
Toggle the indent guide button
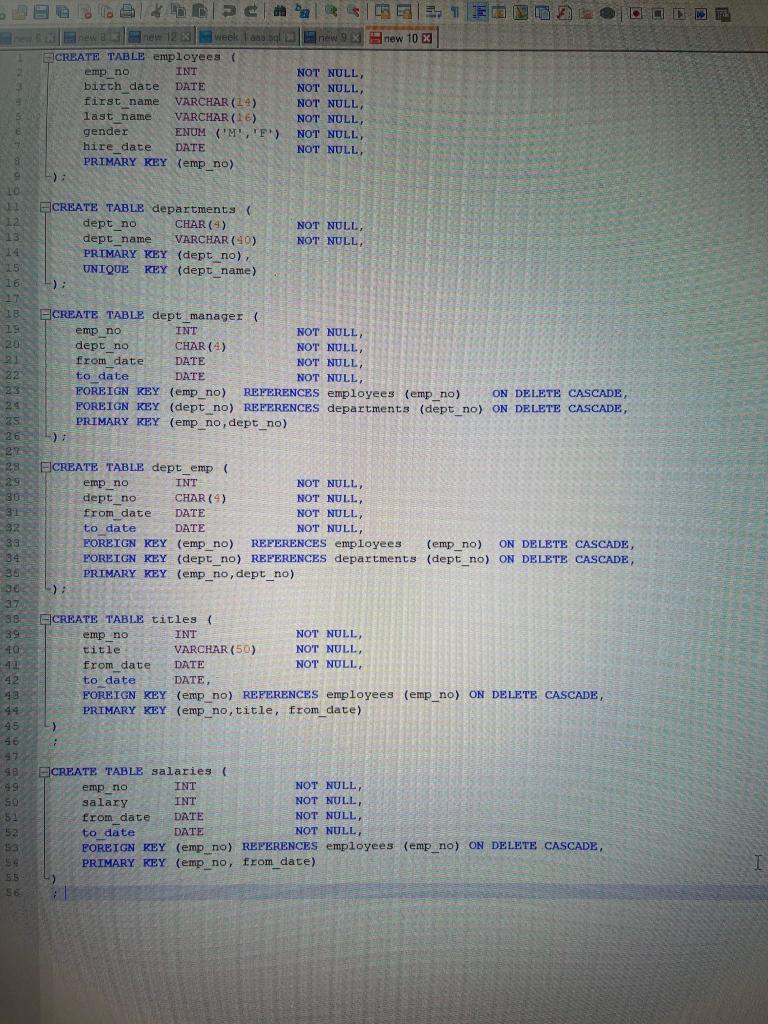[478, 12]
